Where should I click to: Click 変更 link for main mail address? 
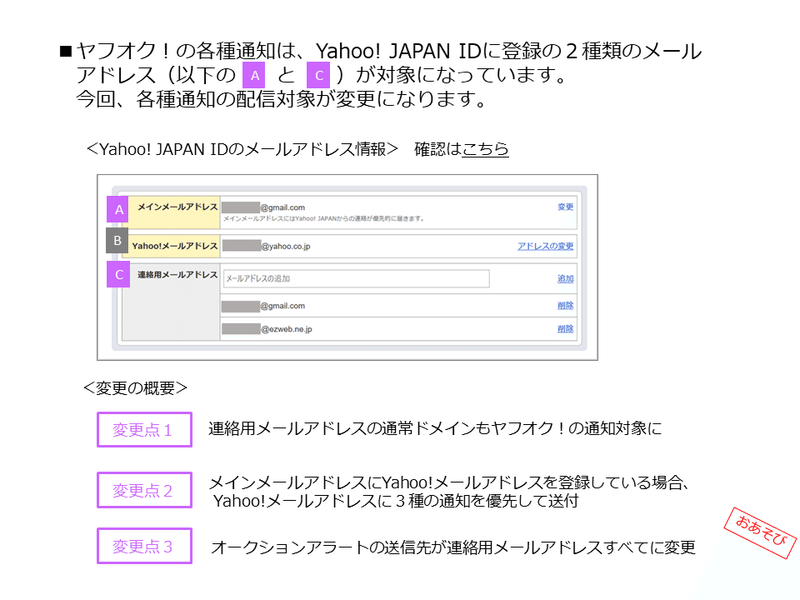point(565,207)
